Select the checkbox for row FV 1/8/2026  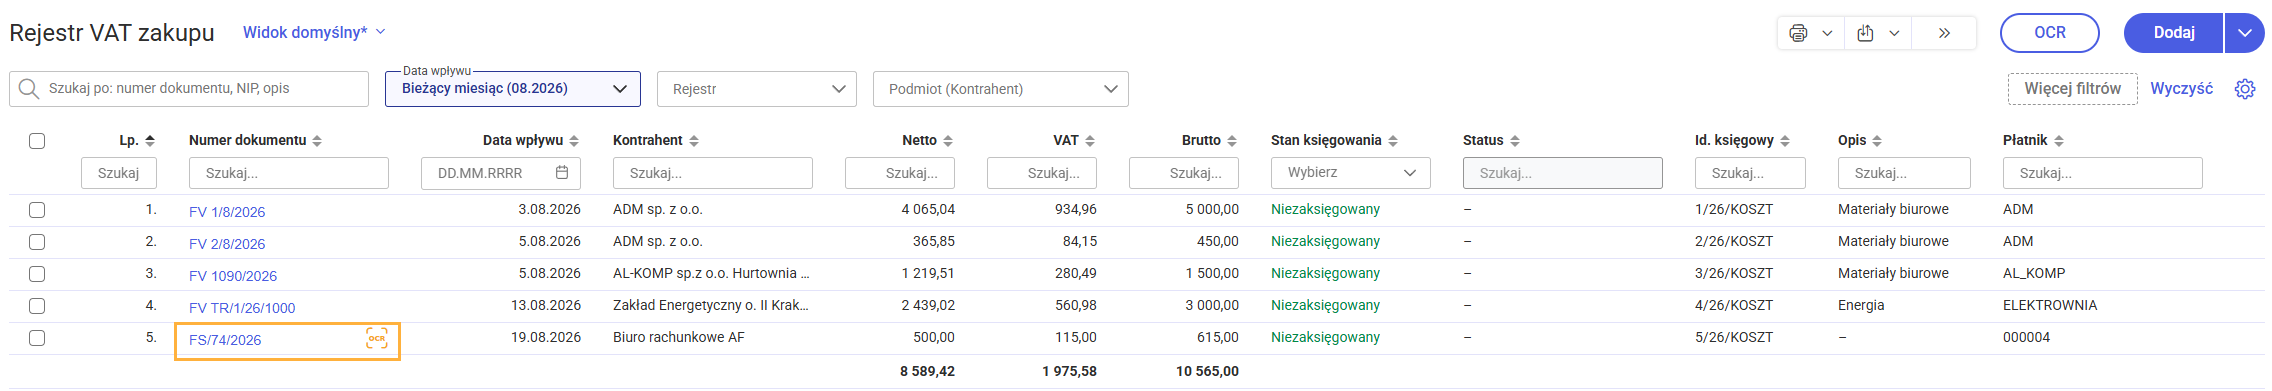(37, 210)
